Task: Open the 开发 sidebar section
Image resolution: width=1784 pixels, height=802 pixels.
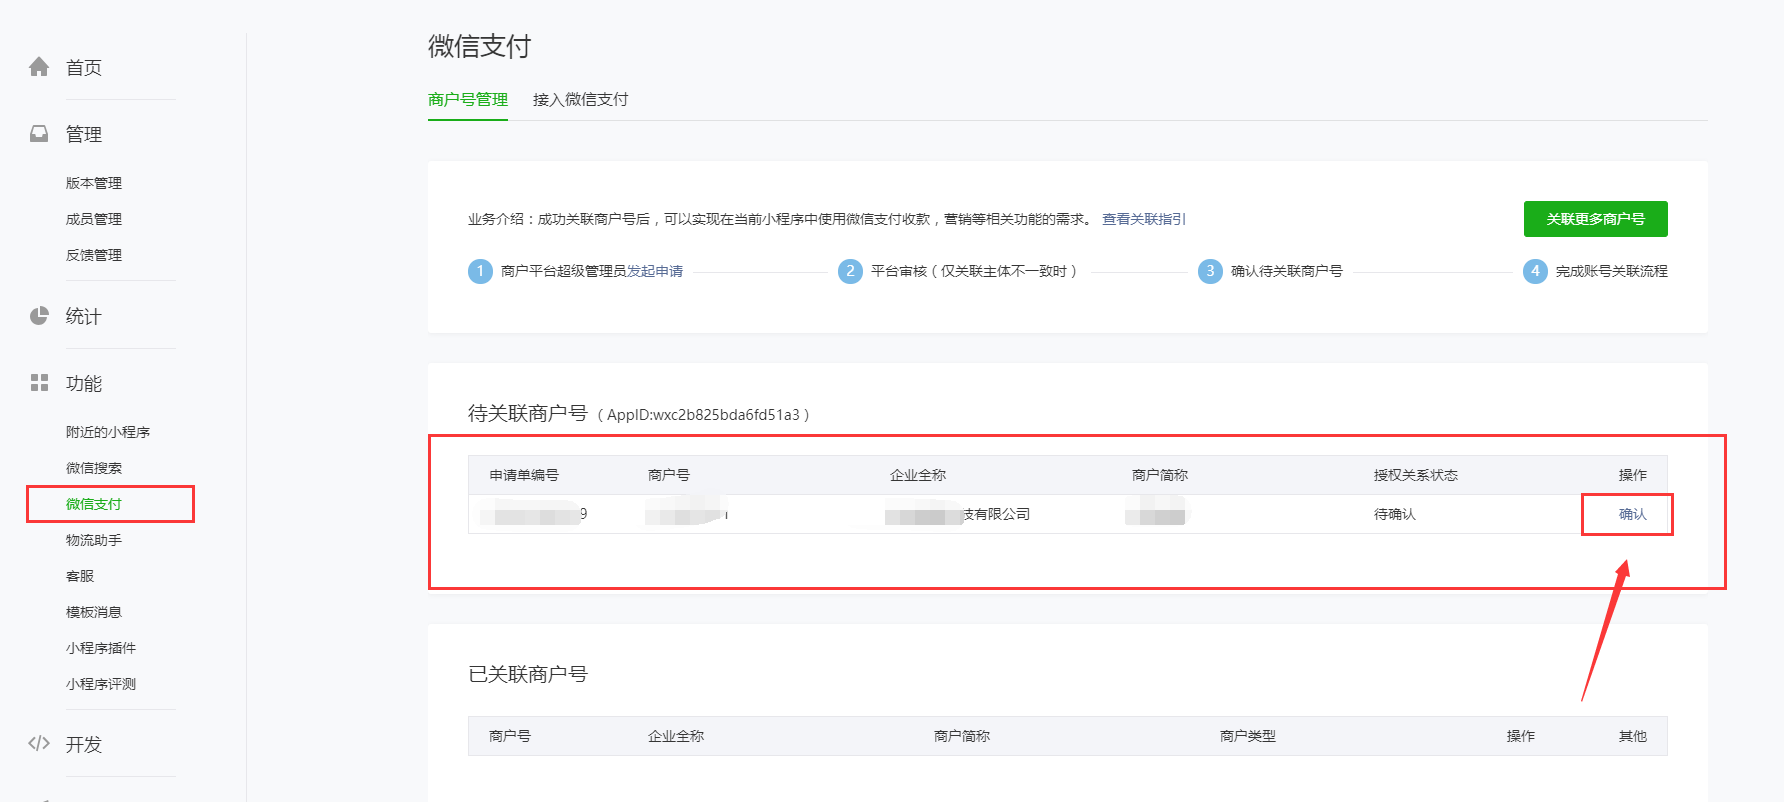Action: coord(84,745)
